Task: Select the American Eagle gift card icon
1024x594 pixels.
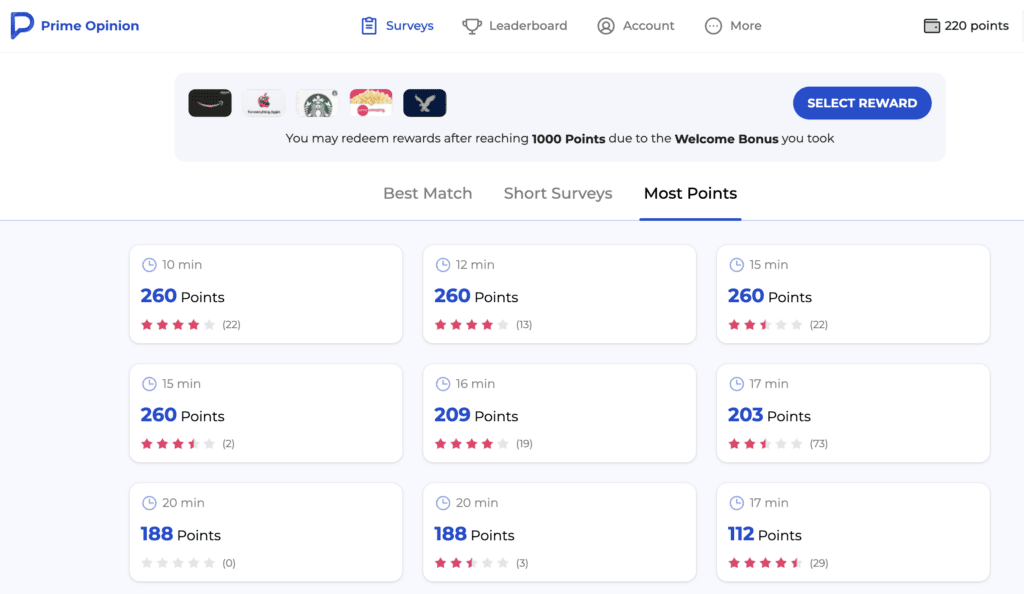Action: point(425,103)
